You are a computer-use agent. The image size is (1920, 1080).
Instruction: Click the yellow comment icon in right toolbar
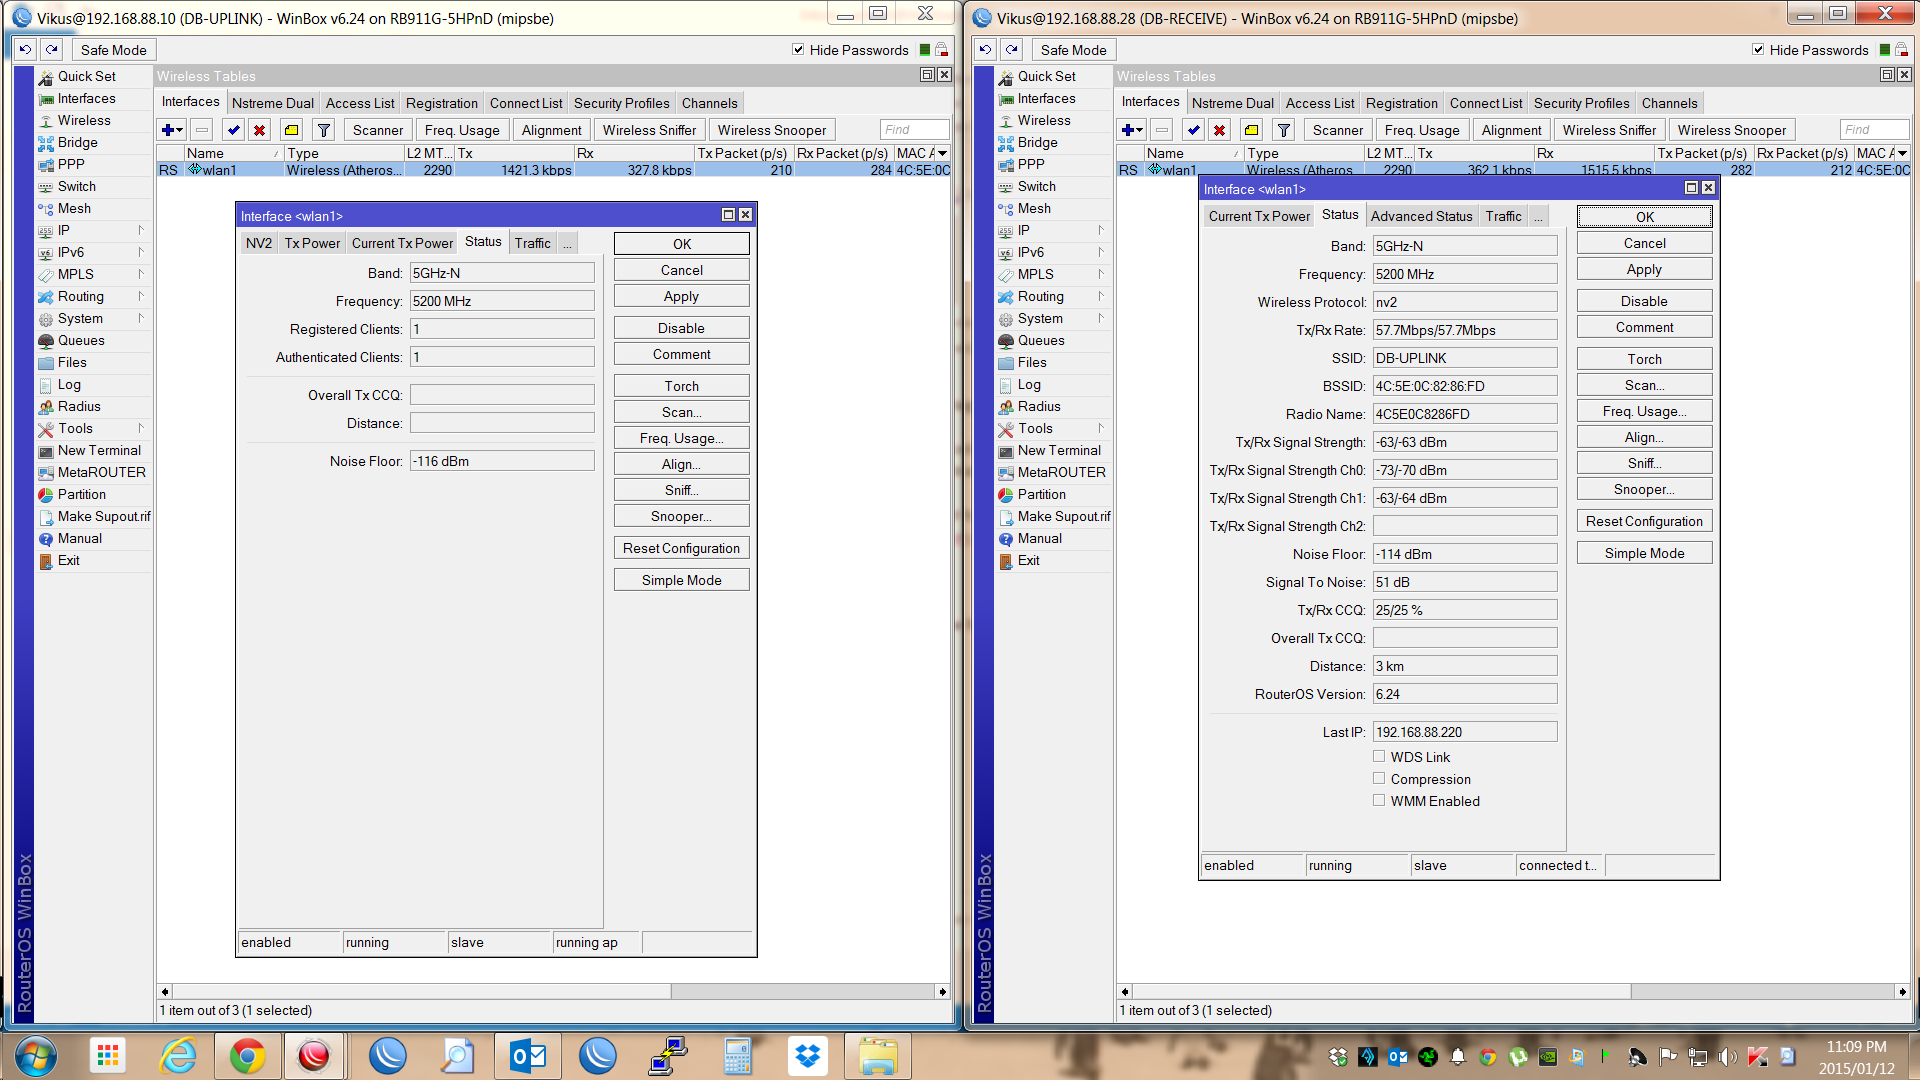1251,130
